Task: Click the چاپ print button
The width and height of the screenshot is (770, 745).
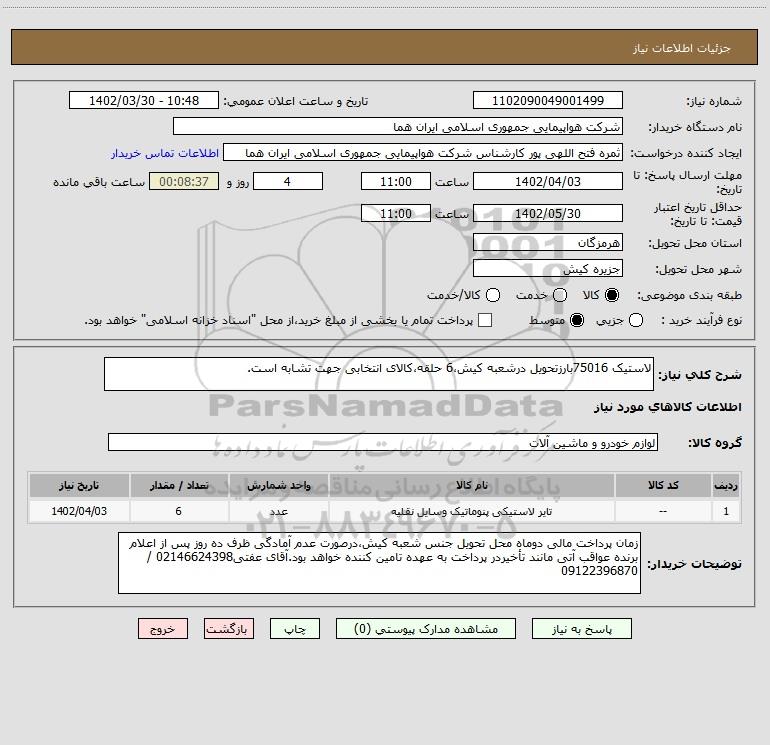Action: pos(295,629)
